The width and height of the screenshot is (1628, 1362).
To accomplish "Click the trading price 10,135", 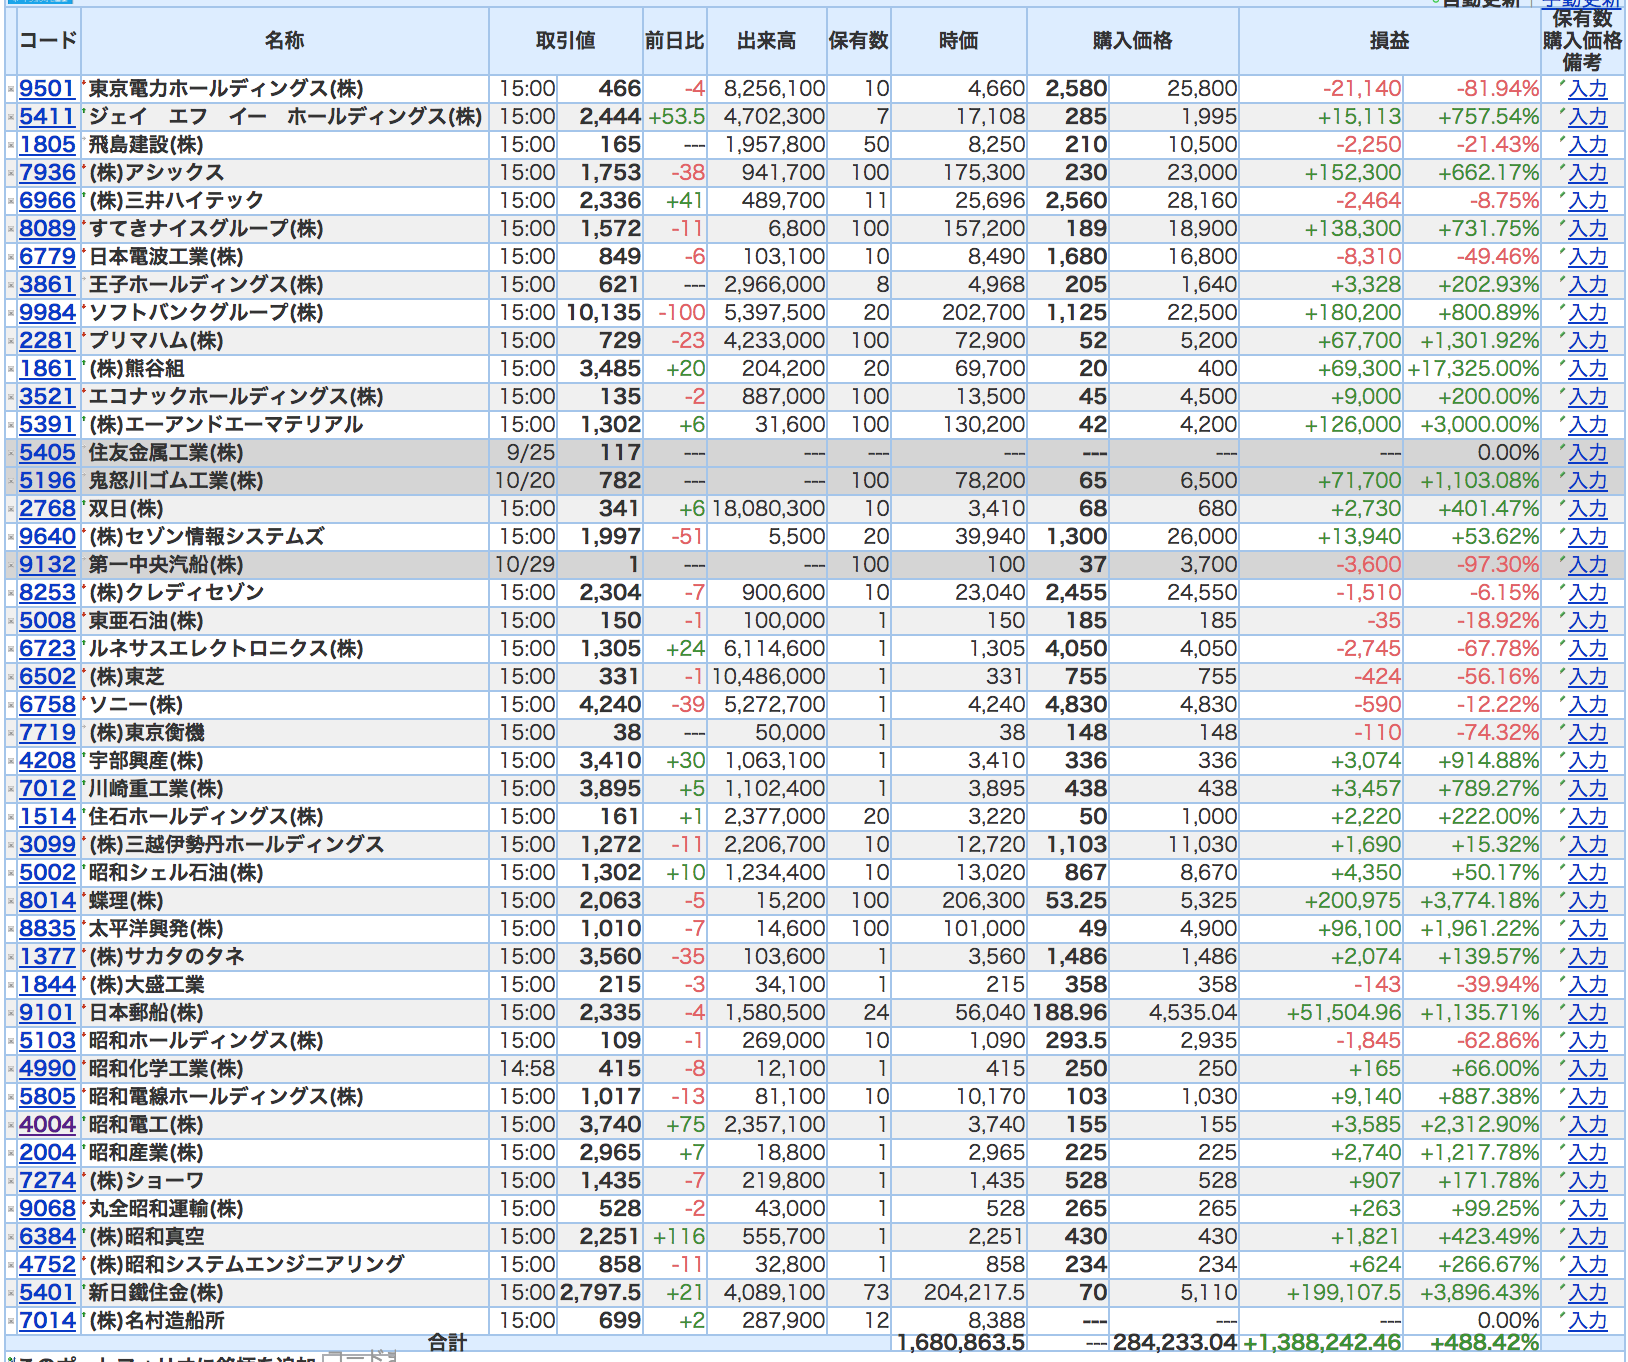I will pos(603,313).
